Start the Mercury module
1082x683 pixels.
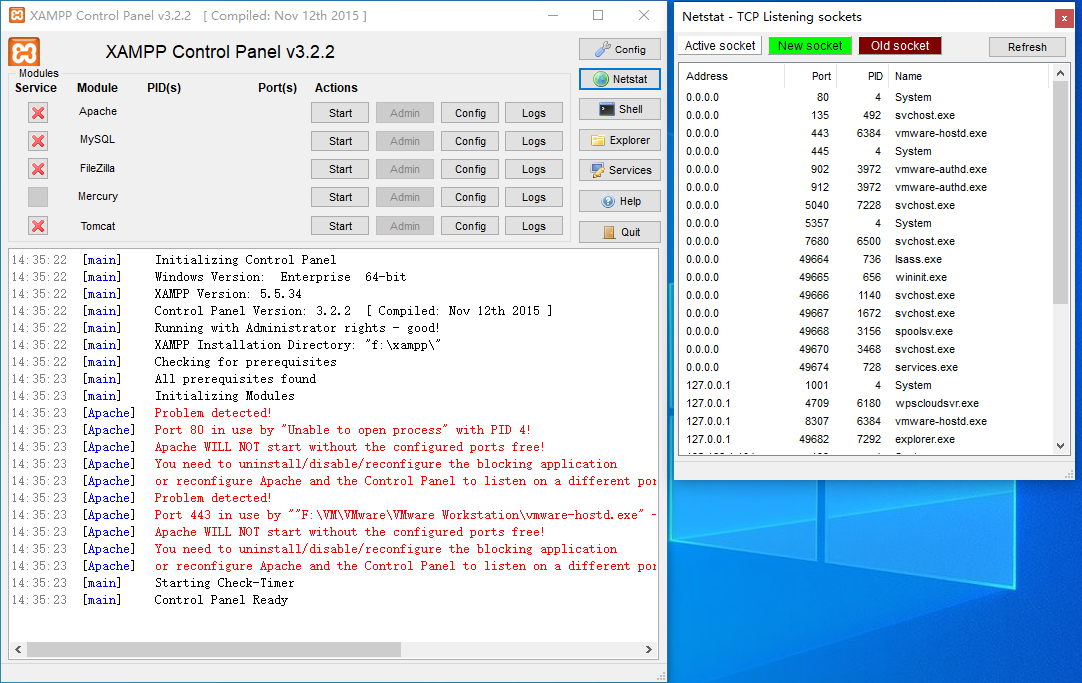click(x=340, y=197)
